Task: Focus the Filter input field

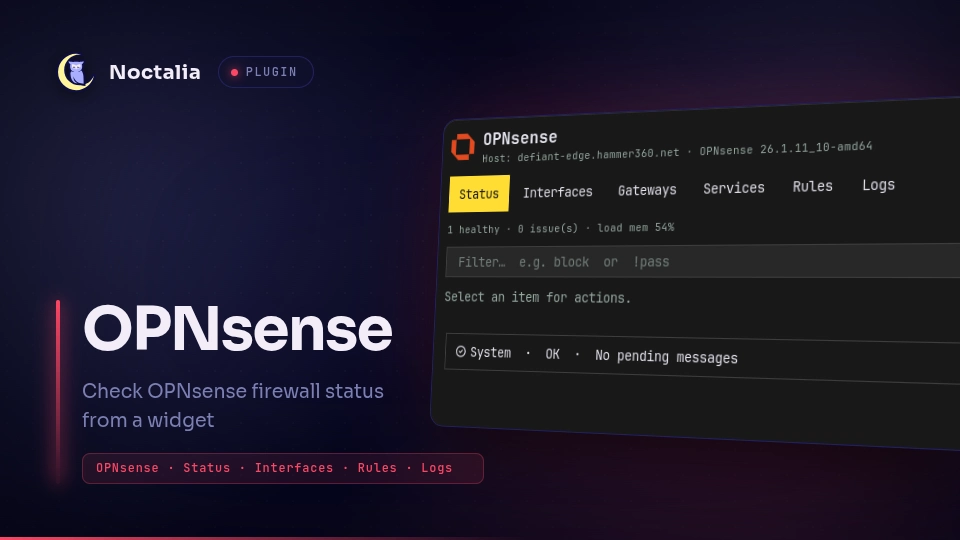Action: click(703, 261)
